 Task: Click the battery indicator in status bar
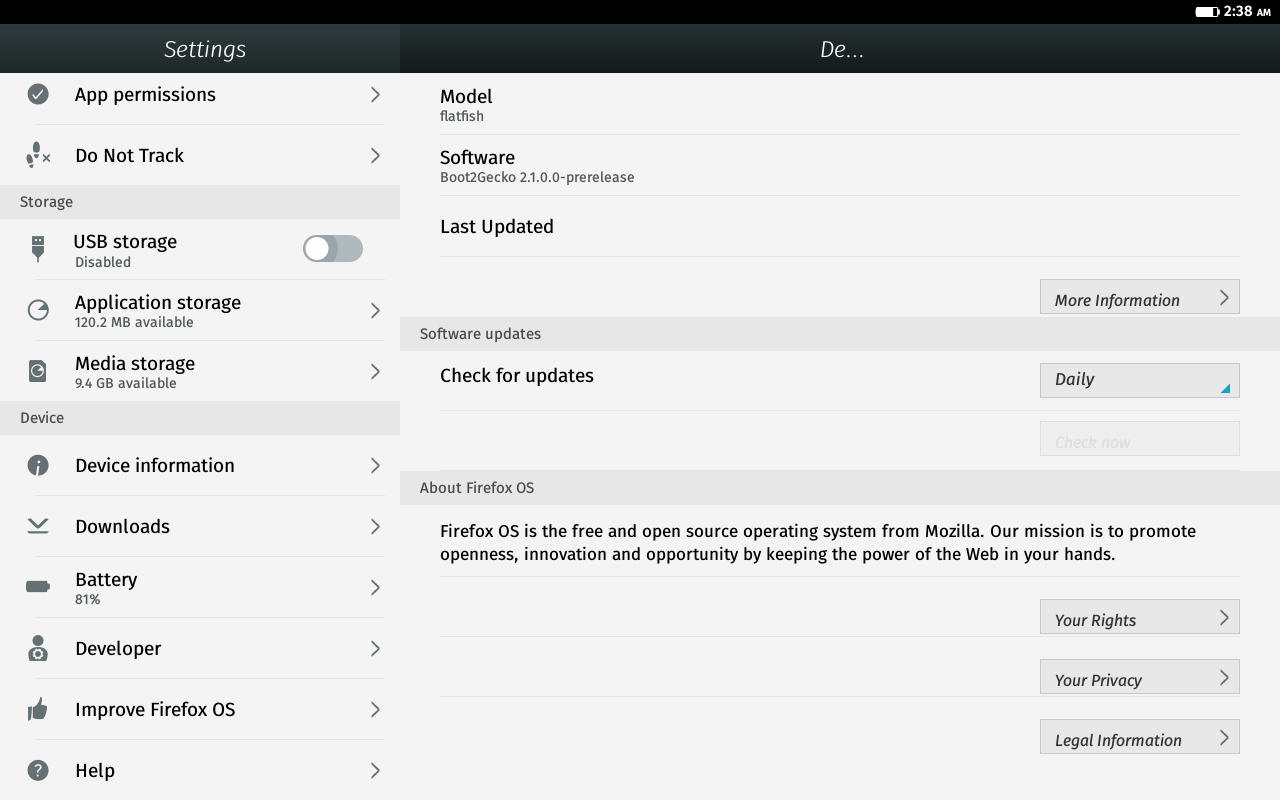pyautogui.click(x=1206, y=12)
